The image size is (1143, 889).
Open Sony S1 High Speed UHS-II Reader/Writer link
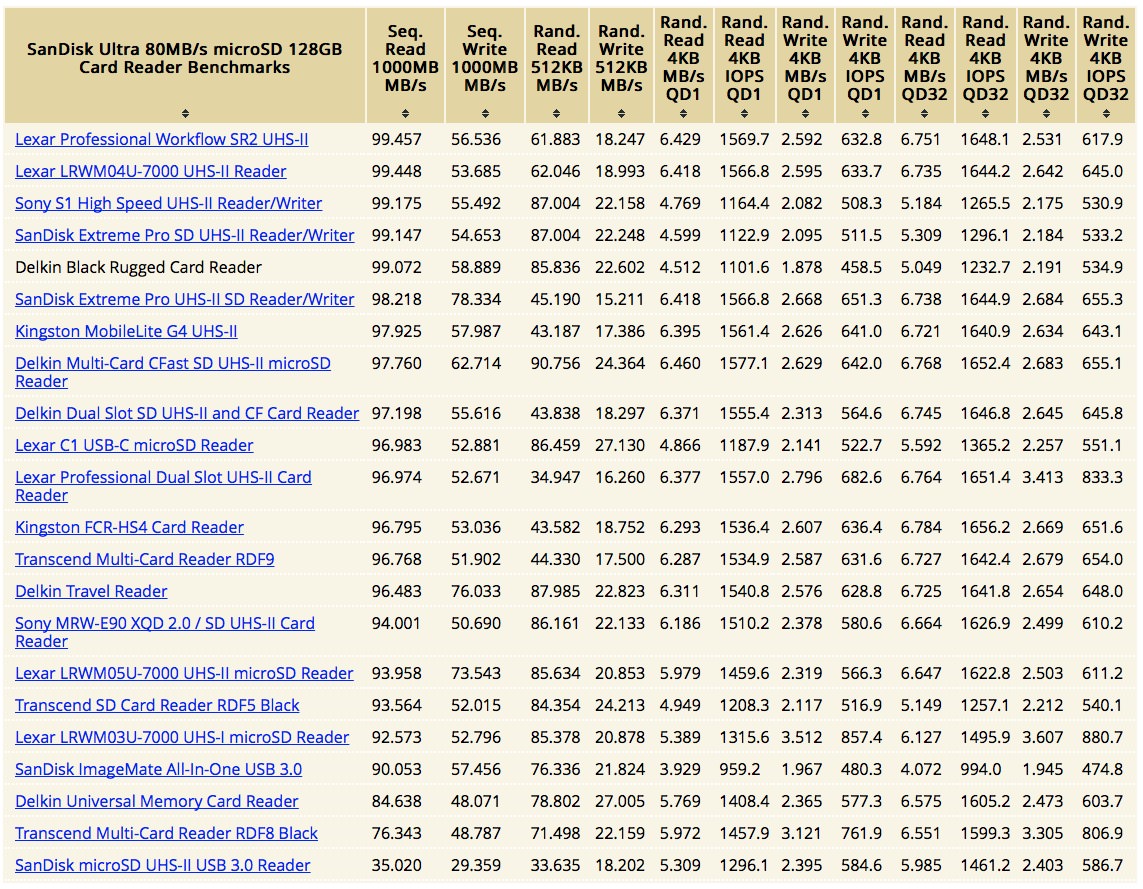click(168, 203)
